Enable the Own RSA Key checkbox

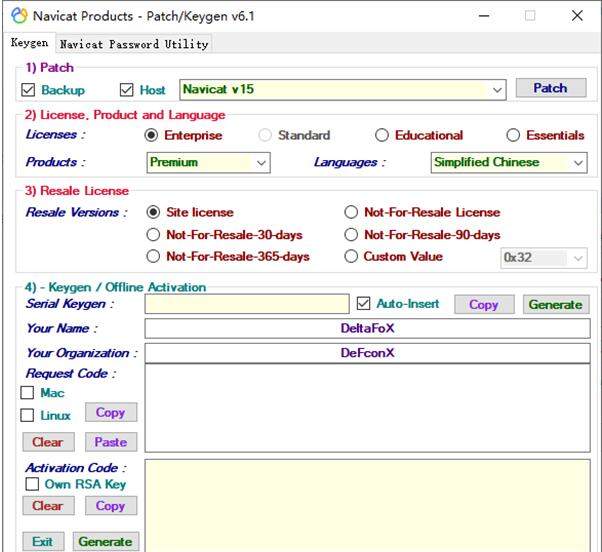click(x=32, y=484)
